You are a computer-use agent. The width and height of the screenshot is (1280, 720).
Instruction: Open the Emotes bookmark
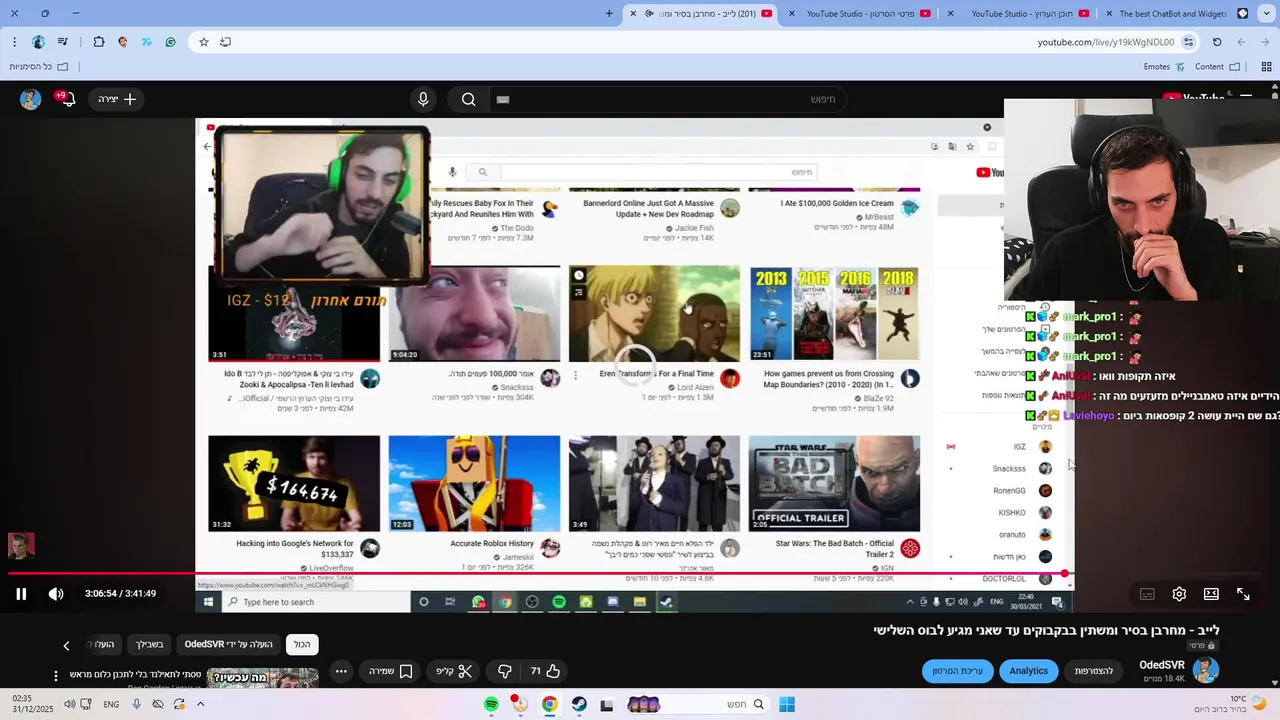[x=1164, y=67]
